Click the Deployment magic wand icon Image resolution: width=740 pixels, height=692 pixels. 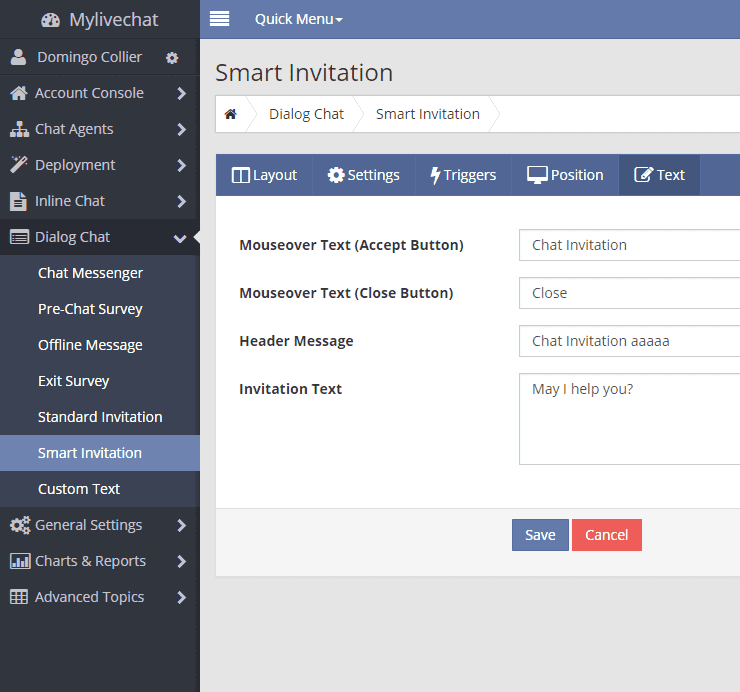19,165
